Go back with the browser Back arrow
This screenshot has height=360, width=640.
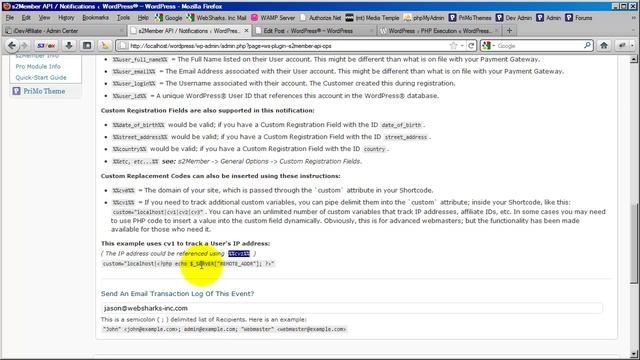tap(11, 46)
